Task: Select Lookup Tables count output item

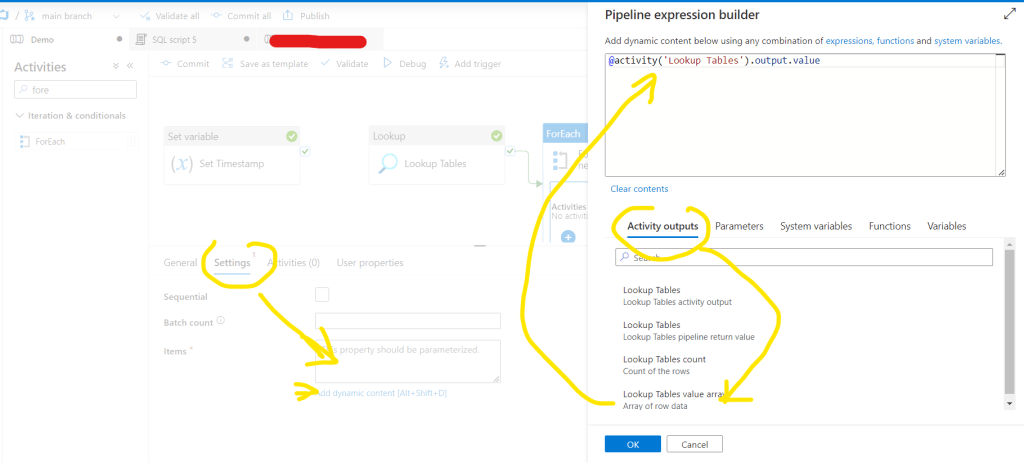Action: click(x=664, y=364)
